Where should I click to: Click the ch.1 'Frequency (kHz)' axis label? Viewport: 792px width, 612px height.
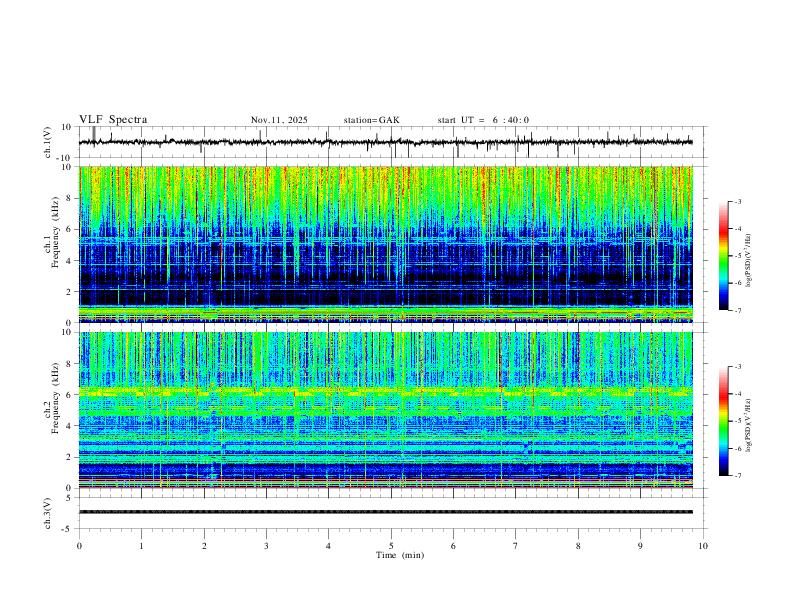click(55, 233)
